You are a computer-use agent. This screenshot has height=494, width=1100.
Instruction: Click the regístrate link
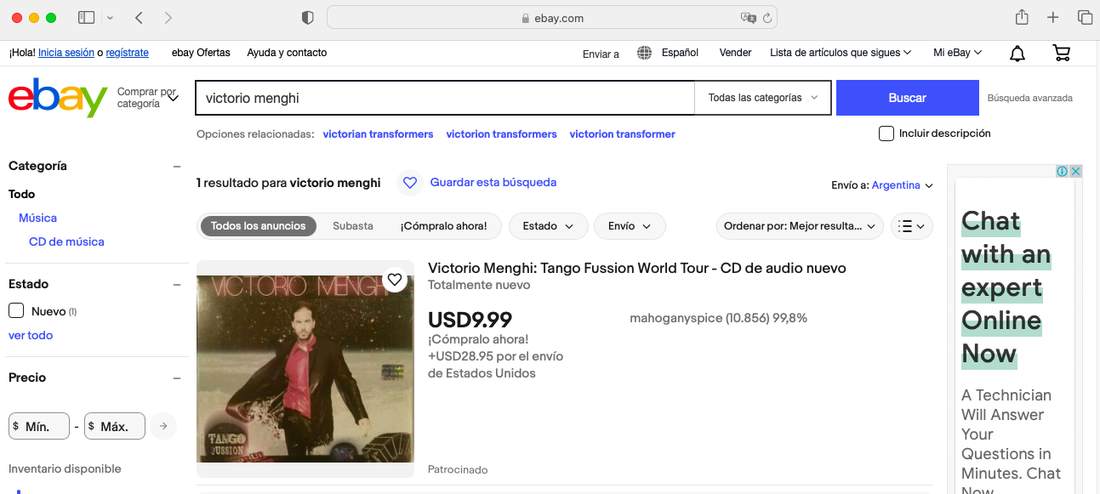[127, 53]
